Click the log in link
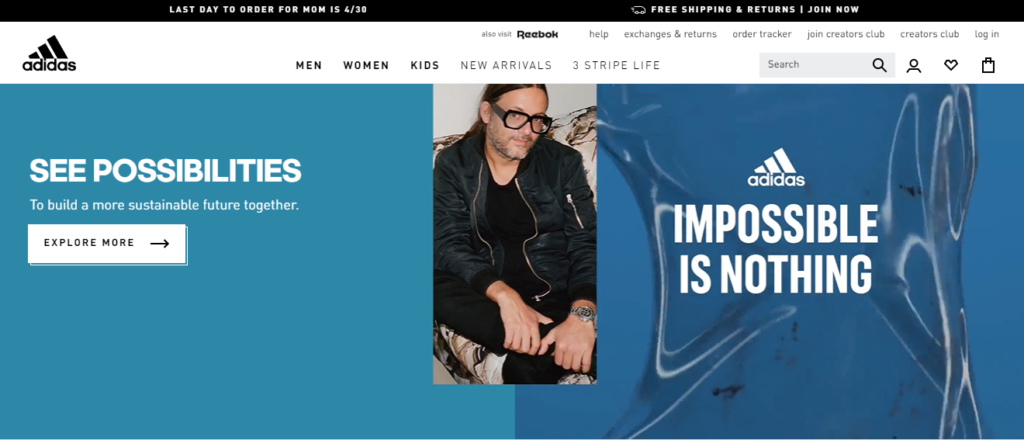1024x440 pixels. [x=987, y=34]
